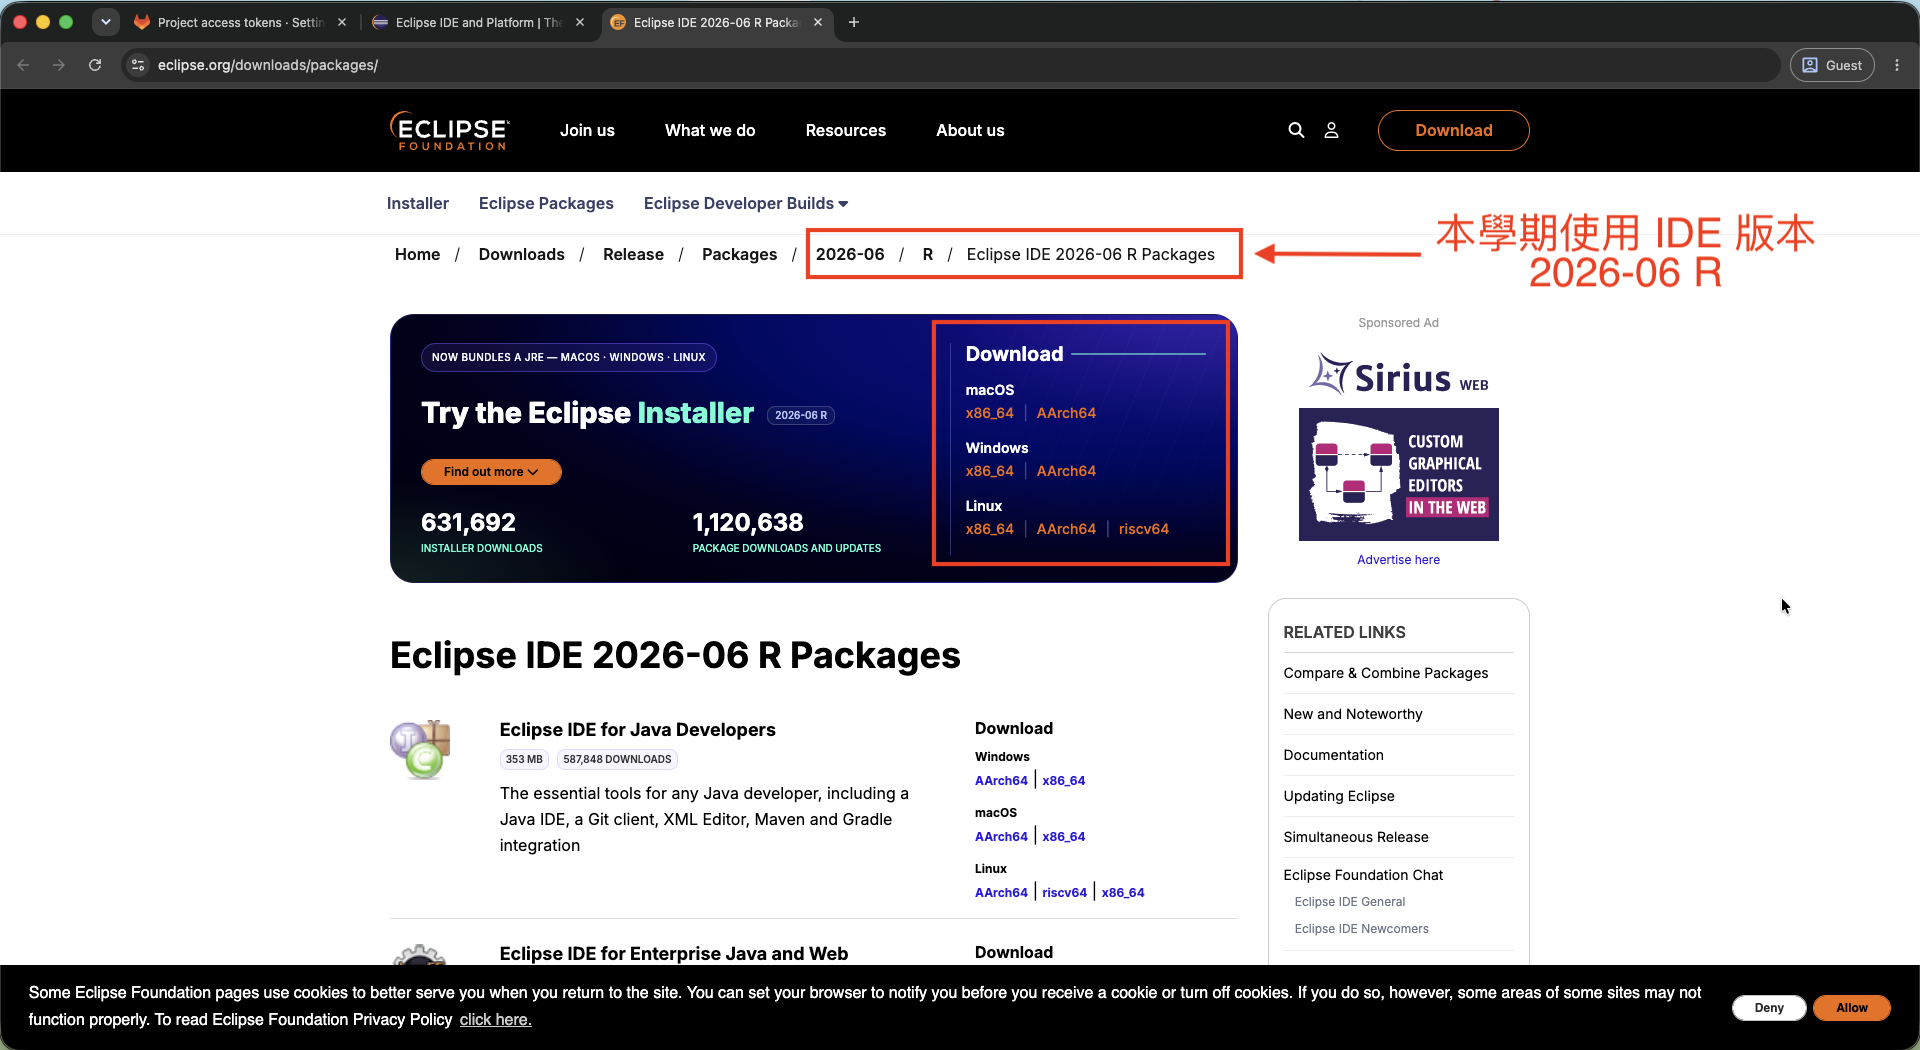Open the tab search dropdown arrow
Screen dimensions: 1920x1050
pyautogui.click(x=106, y=22)
